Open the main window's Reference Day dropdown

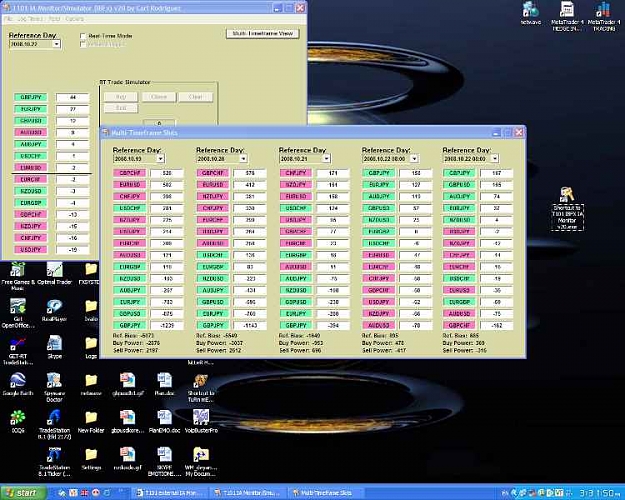pos(57,44)
